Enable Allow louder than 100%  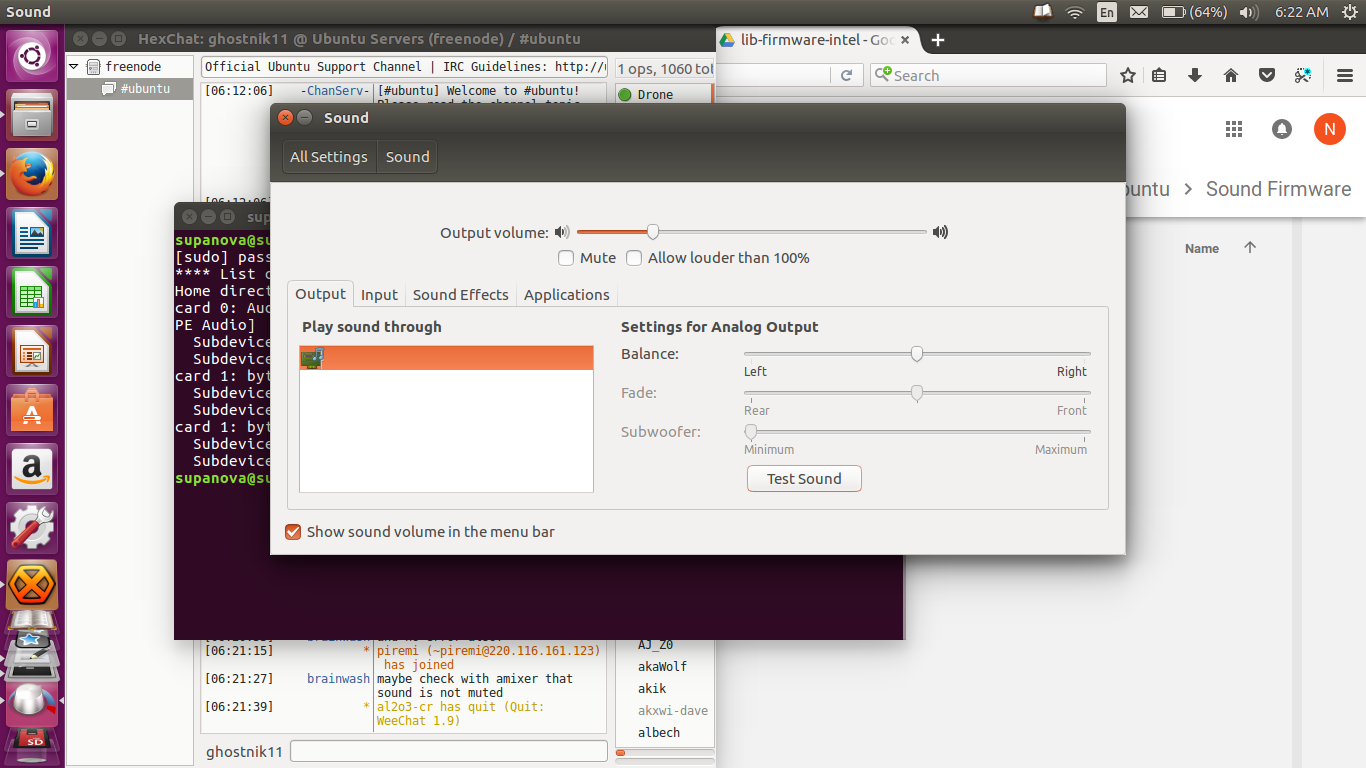[x=634, y=258]
